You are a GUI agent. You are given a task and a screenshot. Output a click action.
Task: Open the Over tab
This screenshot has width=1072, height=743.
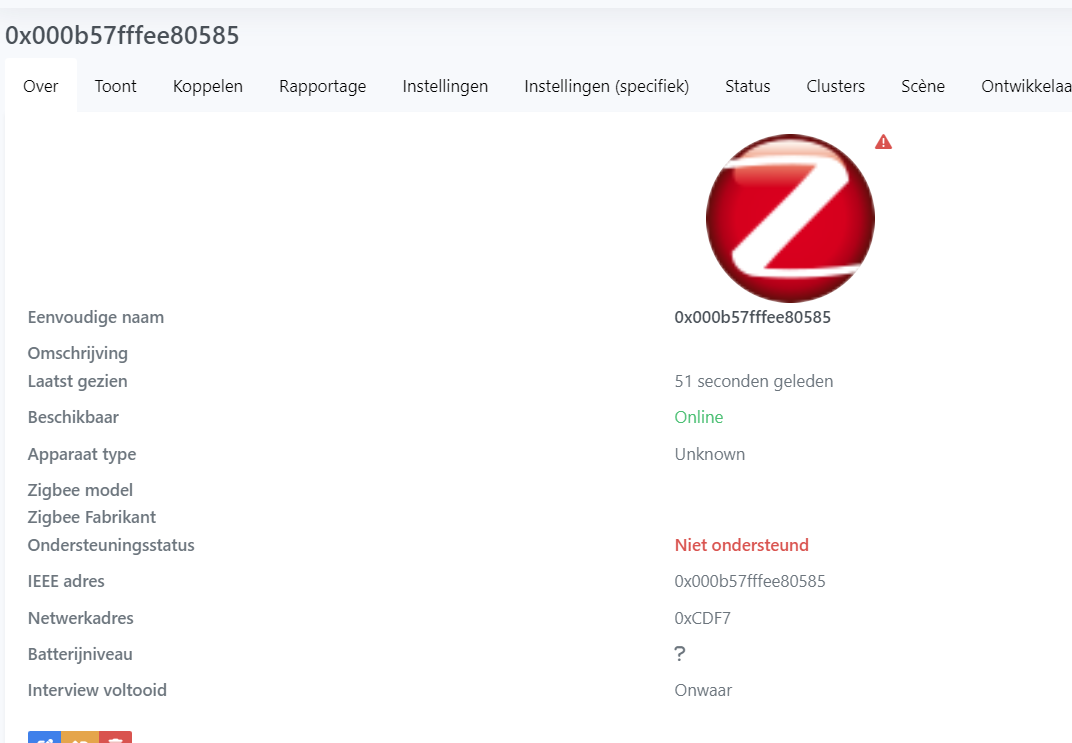pos(41,86)
